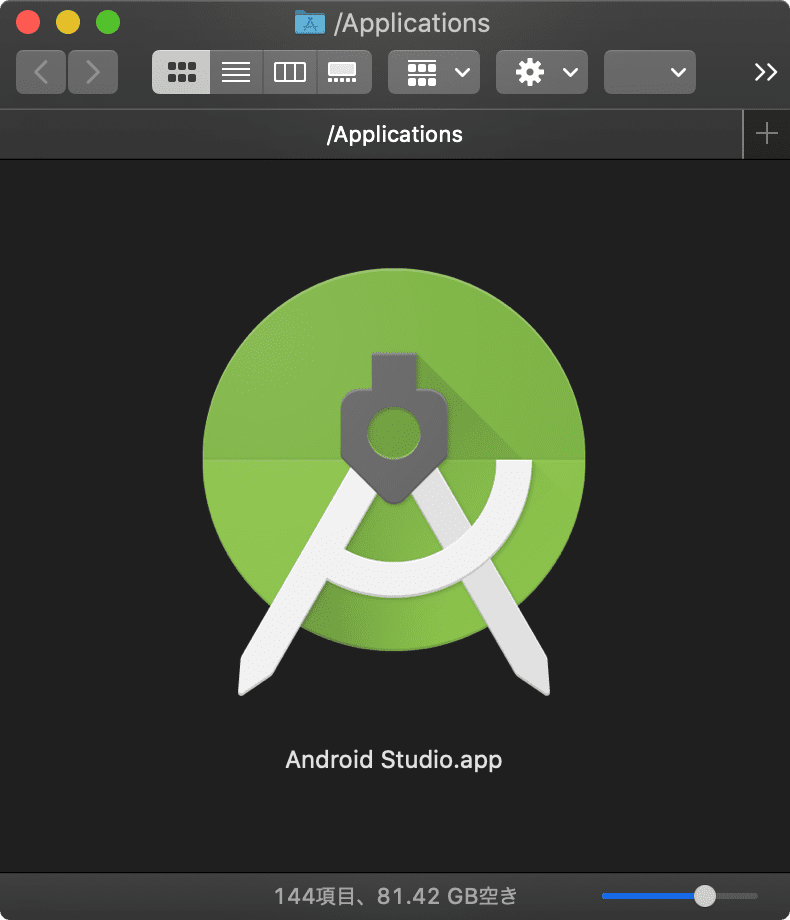The width and height of the screenshot is (790, 920).
Task: Minimize the window with yellow button
Action: 68,22
